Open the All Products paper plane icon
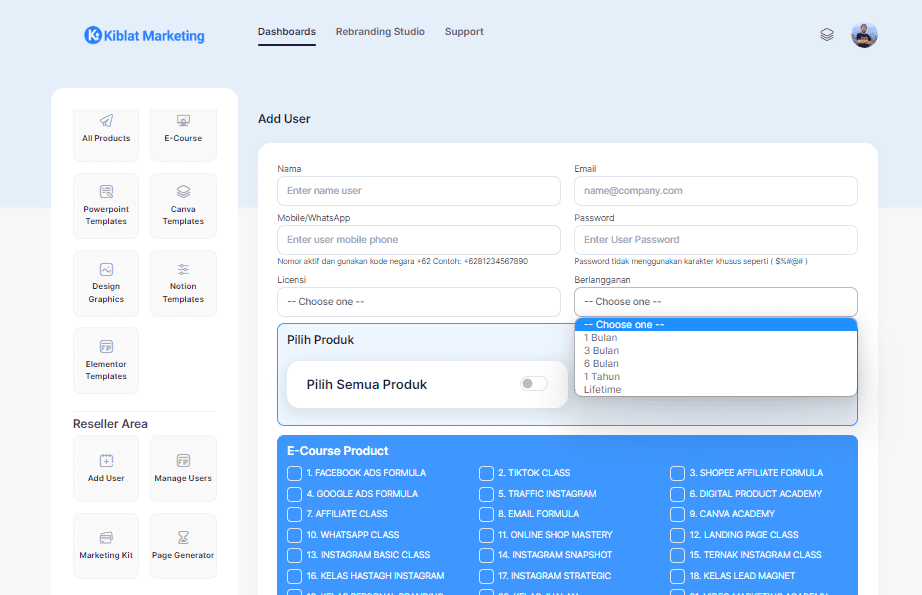The height and width of the screenshot is (595, 922). (106, 121)
